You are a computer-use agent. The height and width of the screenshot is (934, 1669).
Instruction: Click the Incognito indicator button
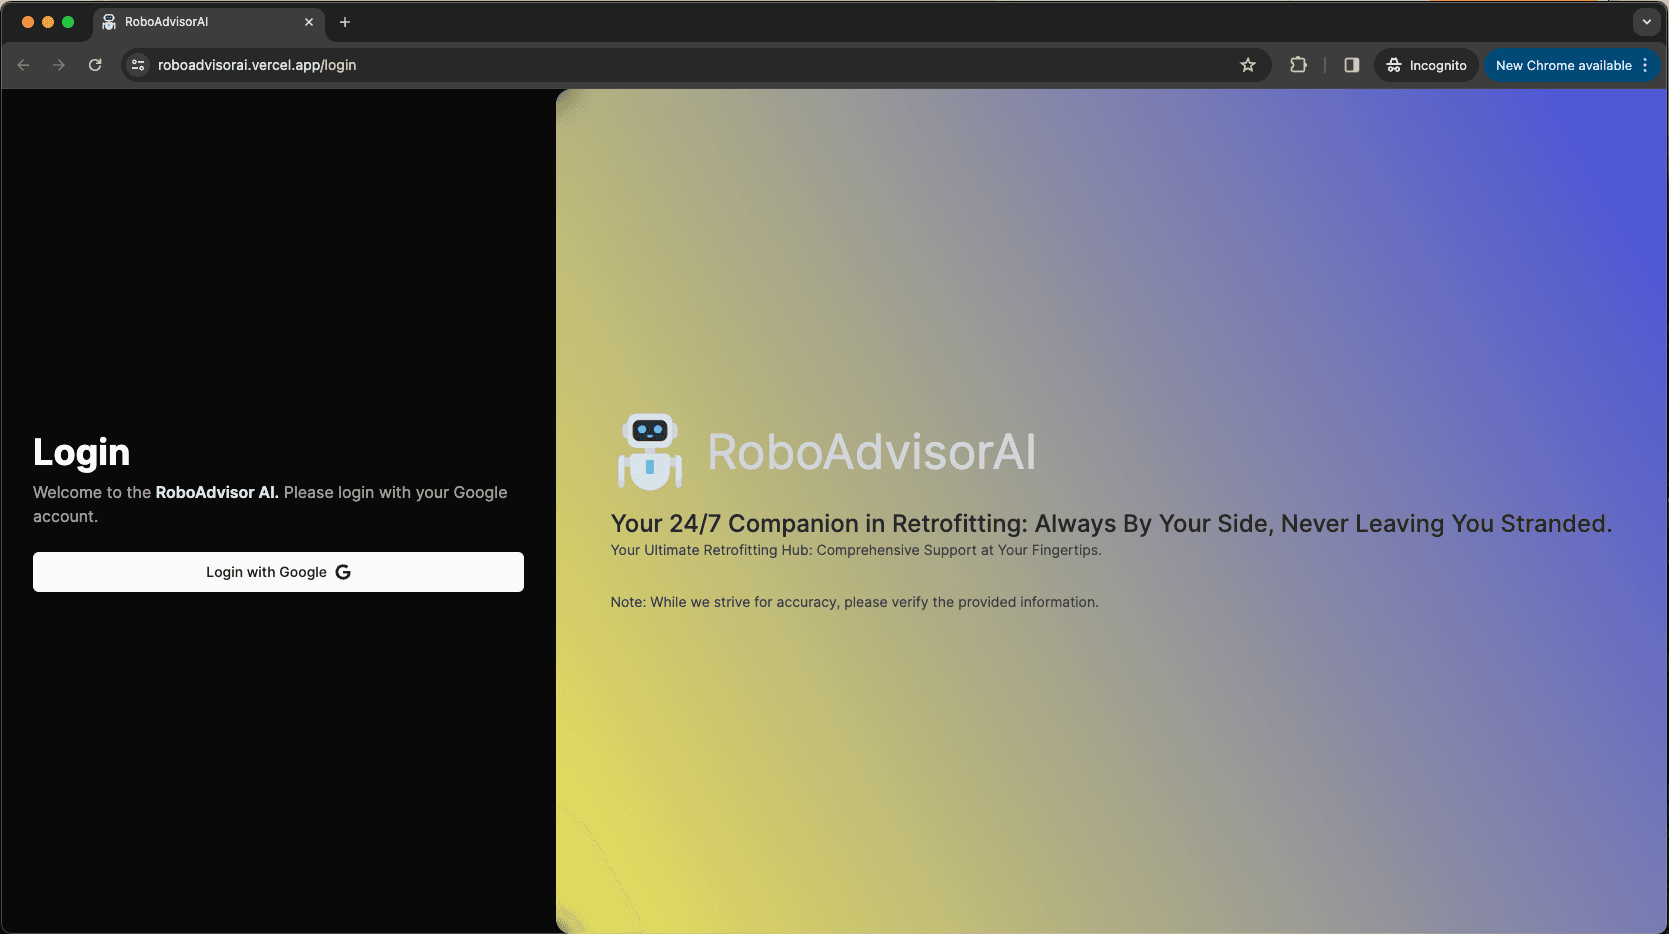(x=1426, y=65)
